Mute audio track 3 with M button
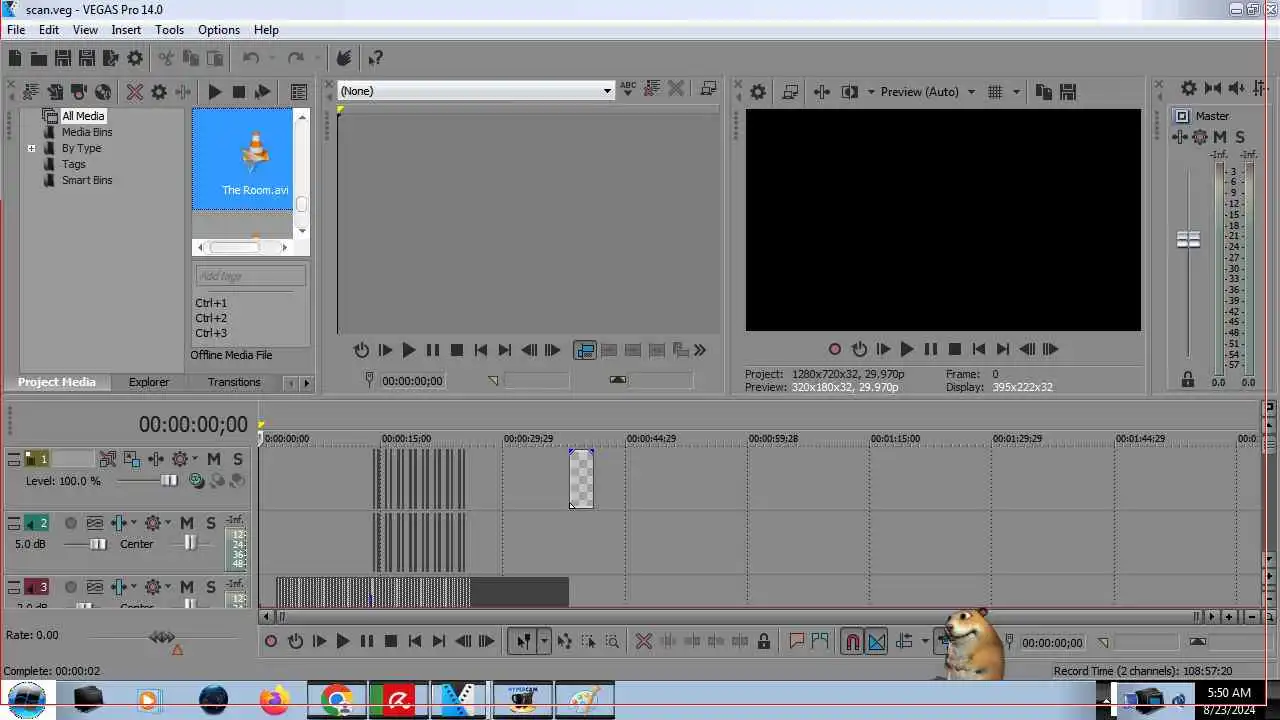 tap(187, 587)
